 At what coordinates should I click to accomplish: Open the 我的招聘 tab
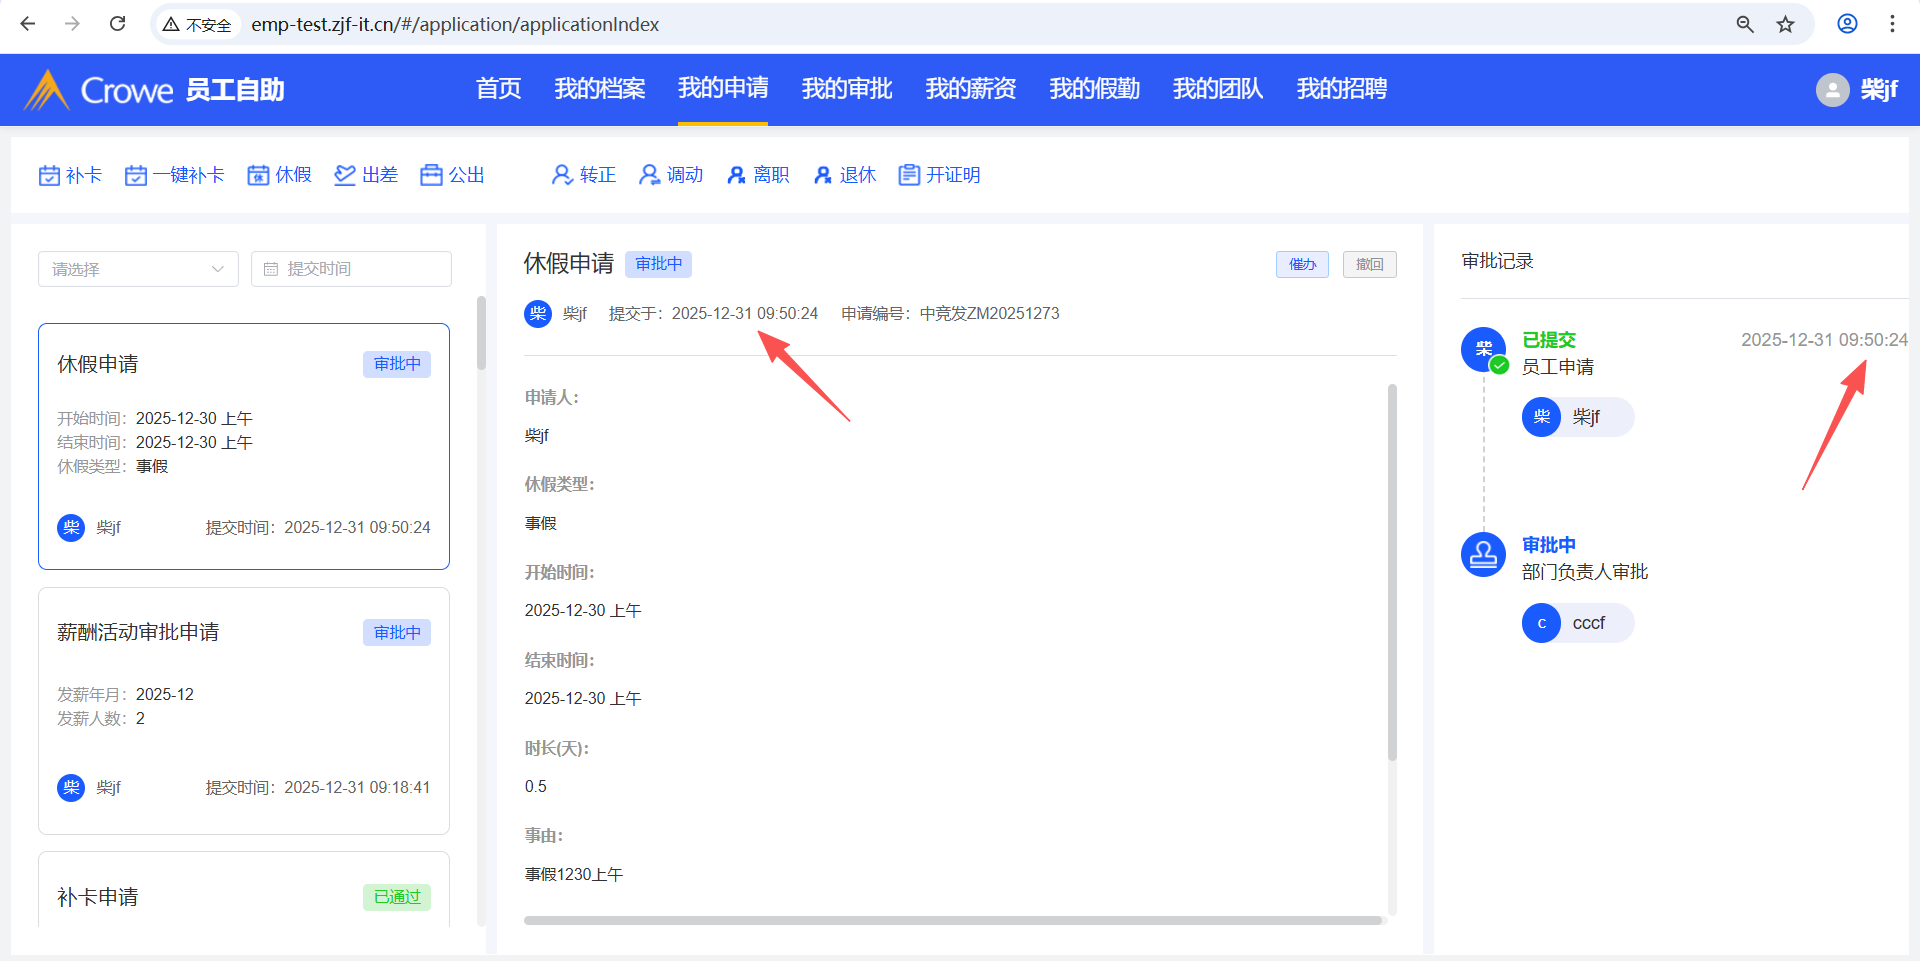click(x=1342, y=89)
